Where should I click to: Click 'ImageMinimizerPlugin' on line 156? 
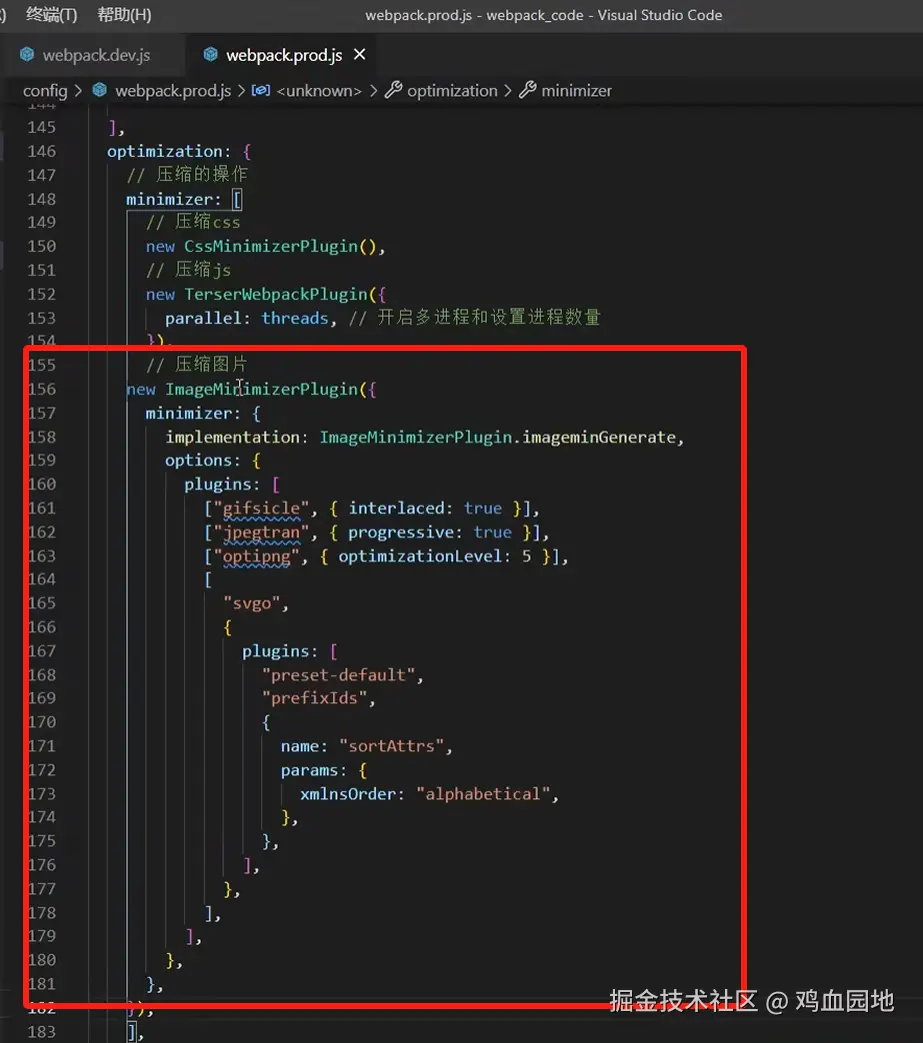tap(261, 389)
